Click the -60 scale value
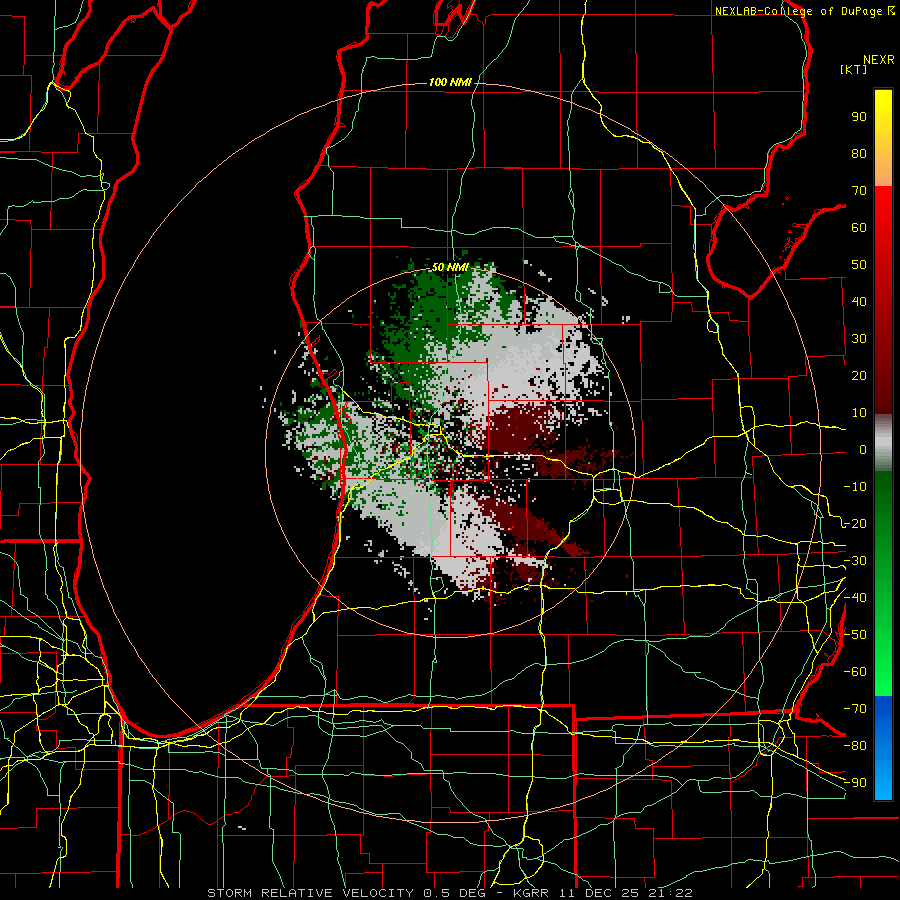The height and width of the screenshot is (900, 900). coord(855,672)
